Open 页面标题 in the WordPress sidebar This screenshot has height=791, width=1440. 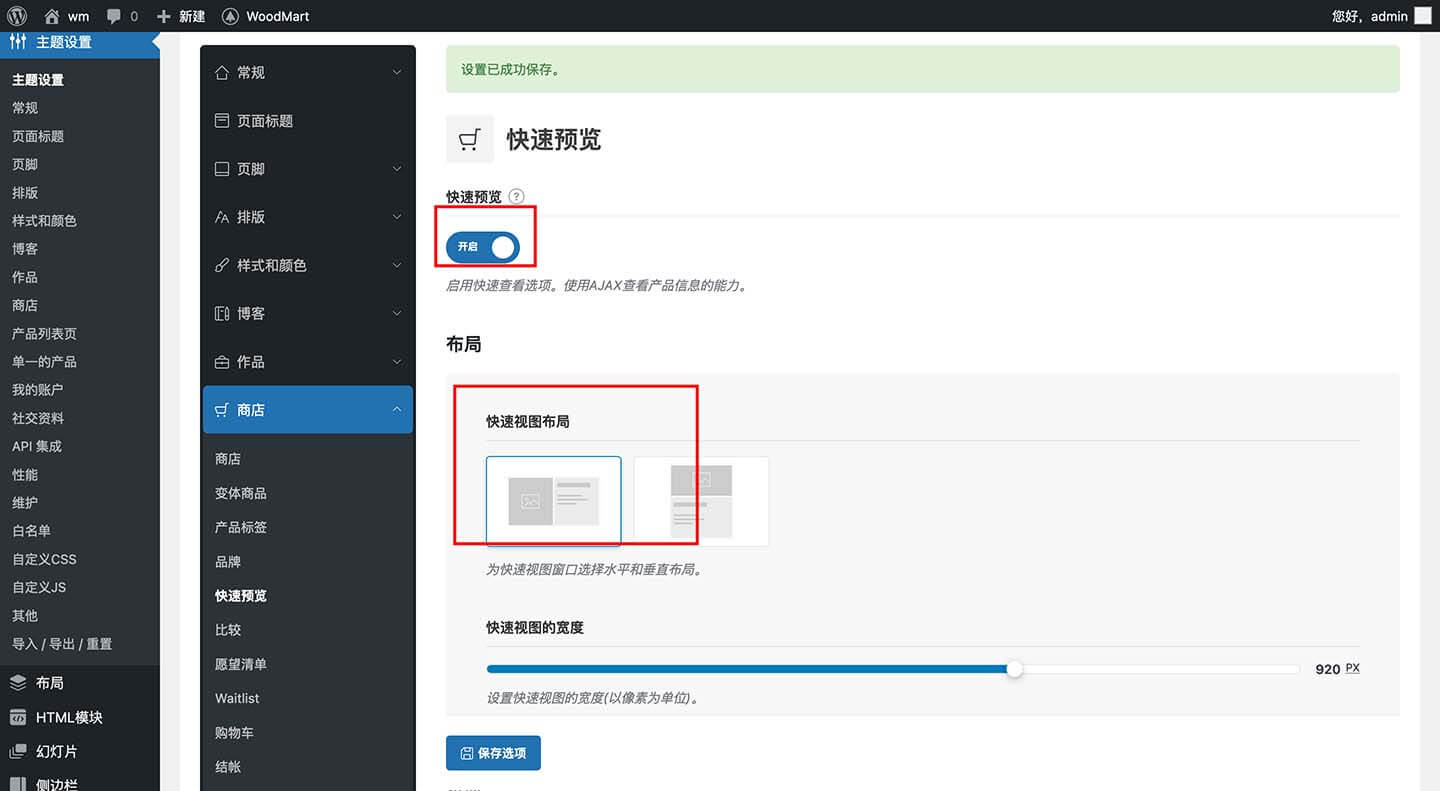coord(38,136)
